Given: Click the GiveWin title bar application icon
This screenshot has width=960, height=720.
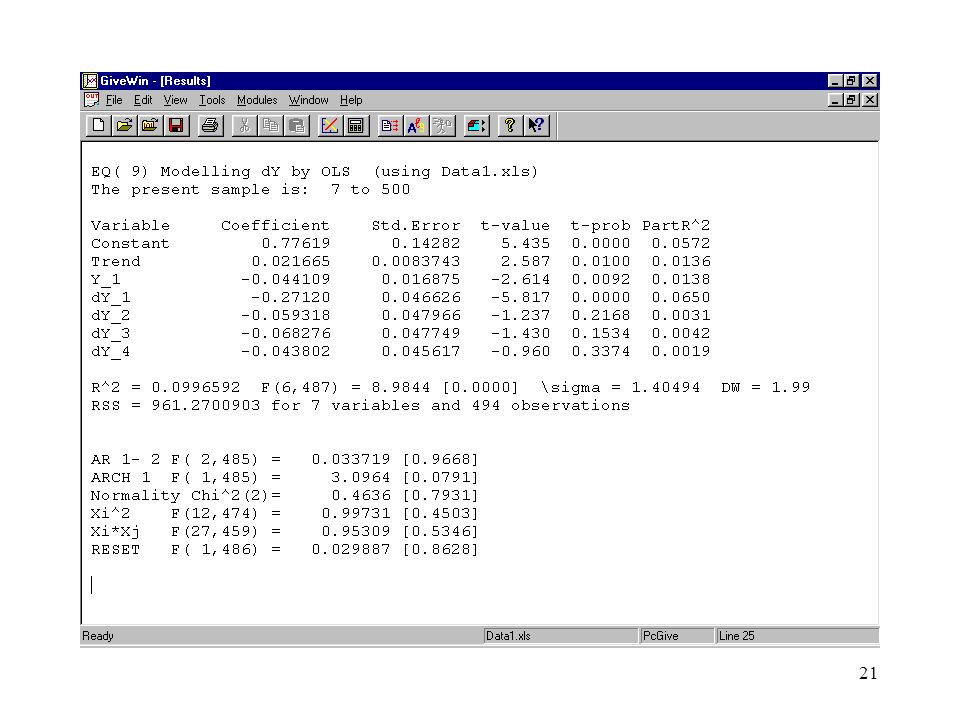Looking at the screenshot, I should tap(90, 81).
